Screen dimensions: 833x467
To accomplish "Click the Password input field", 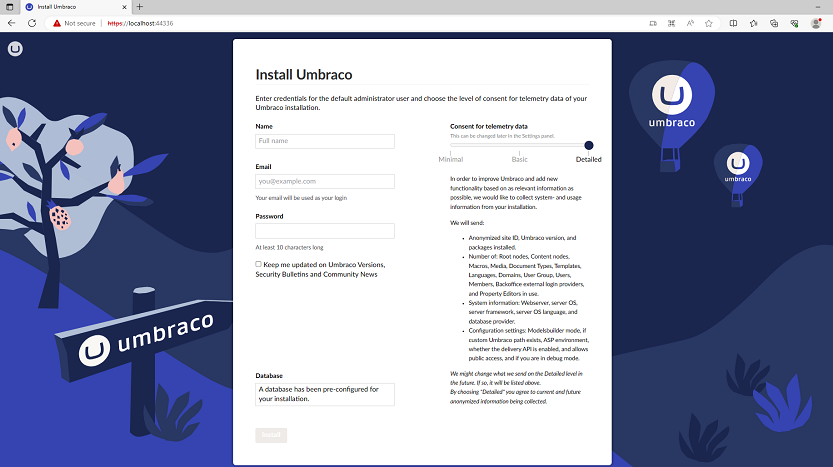I will tap(325, 231).
